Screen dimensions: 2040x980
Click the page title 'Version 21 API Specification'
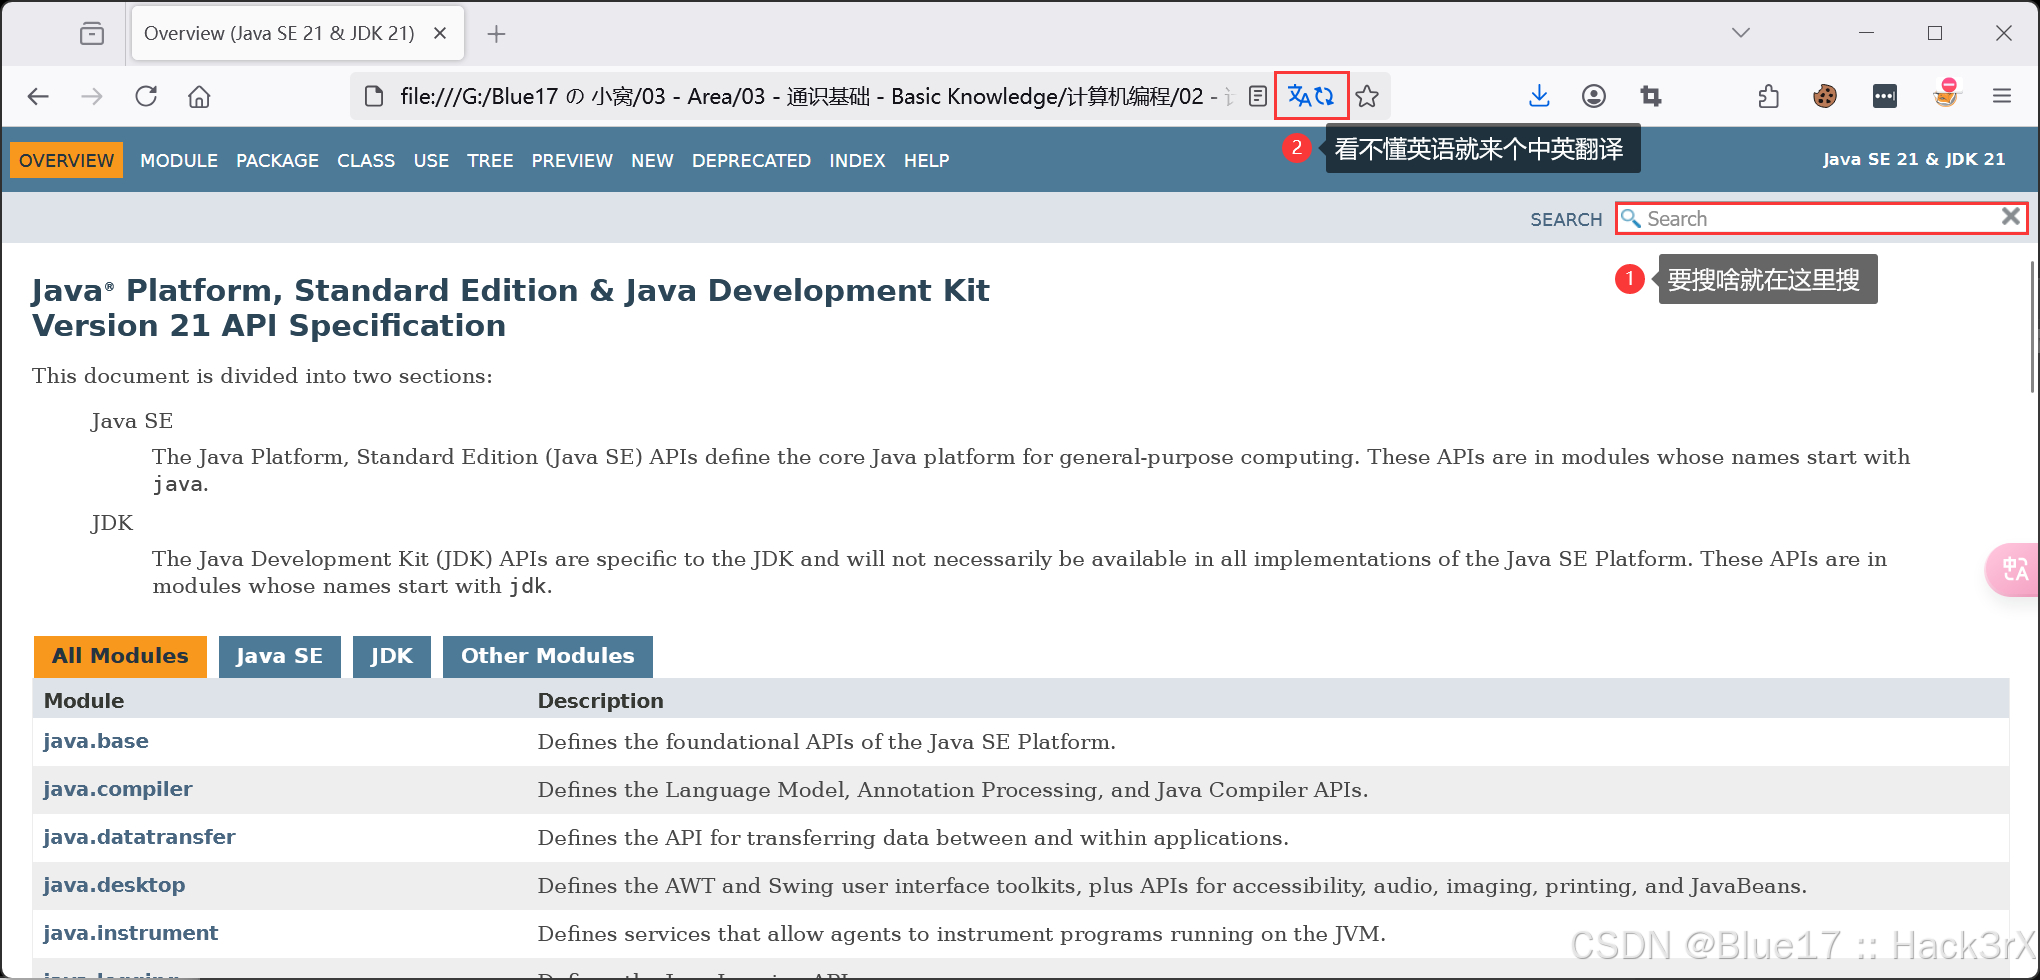point(269,326)
